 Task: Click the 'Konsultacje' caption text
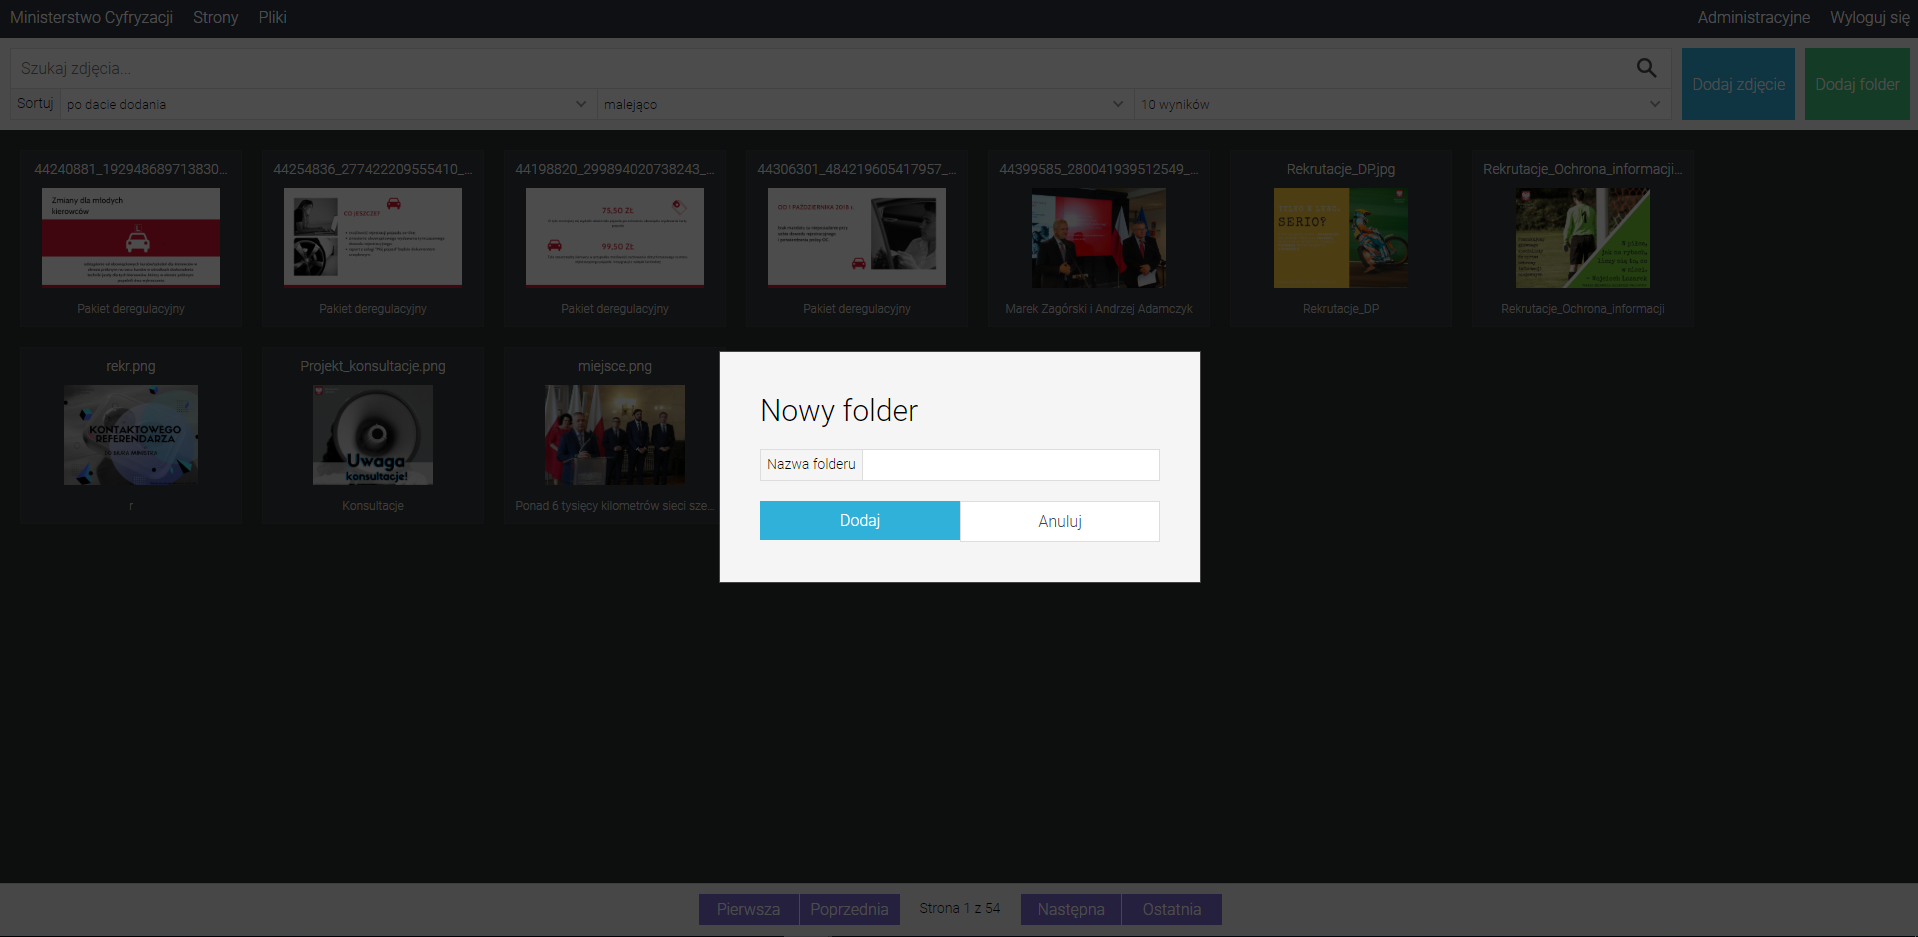(373, 506)
